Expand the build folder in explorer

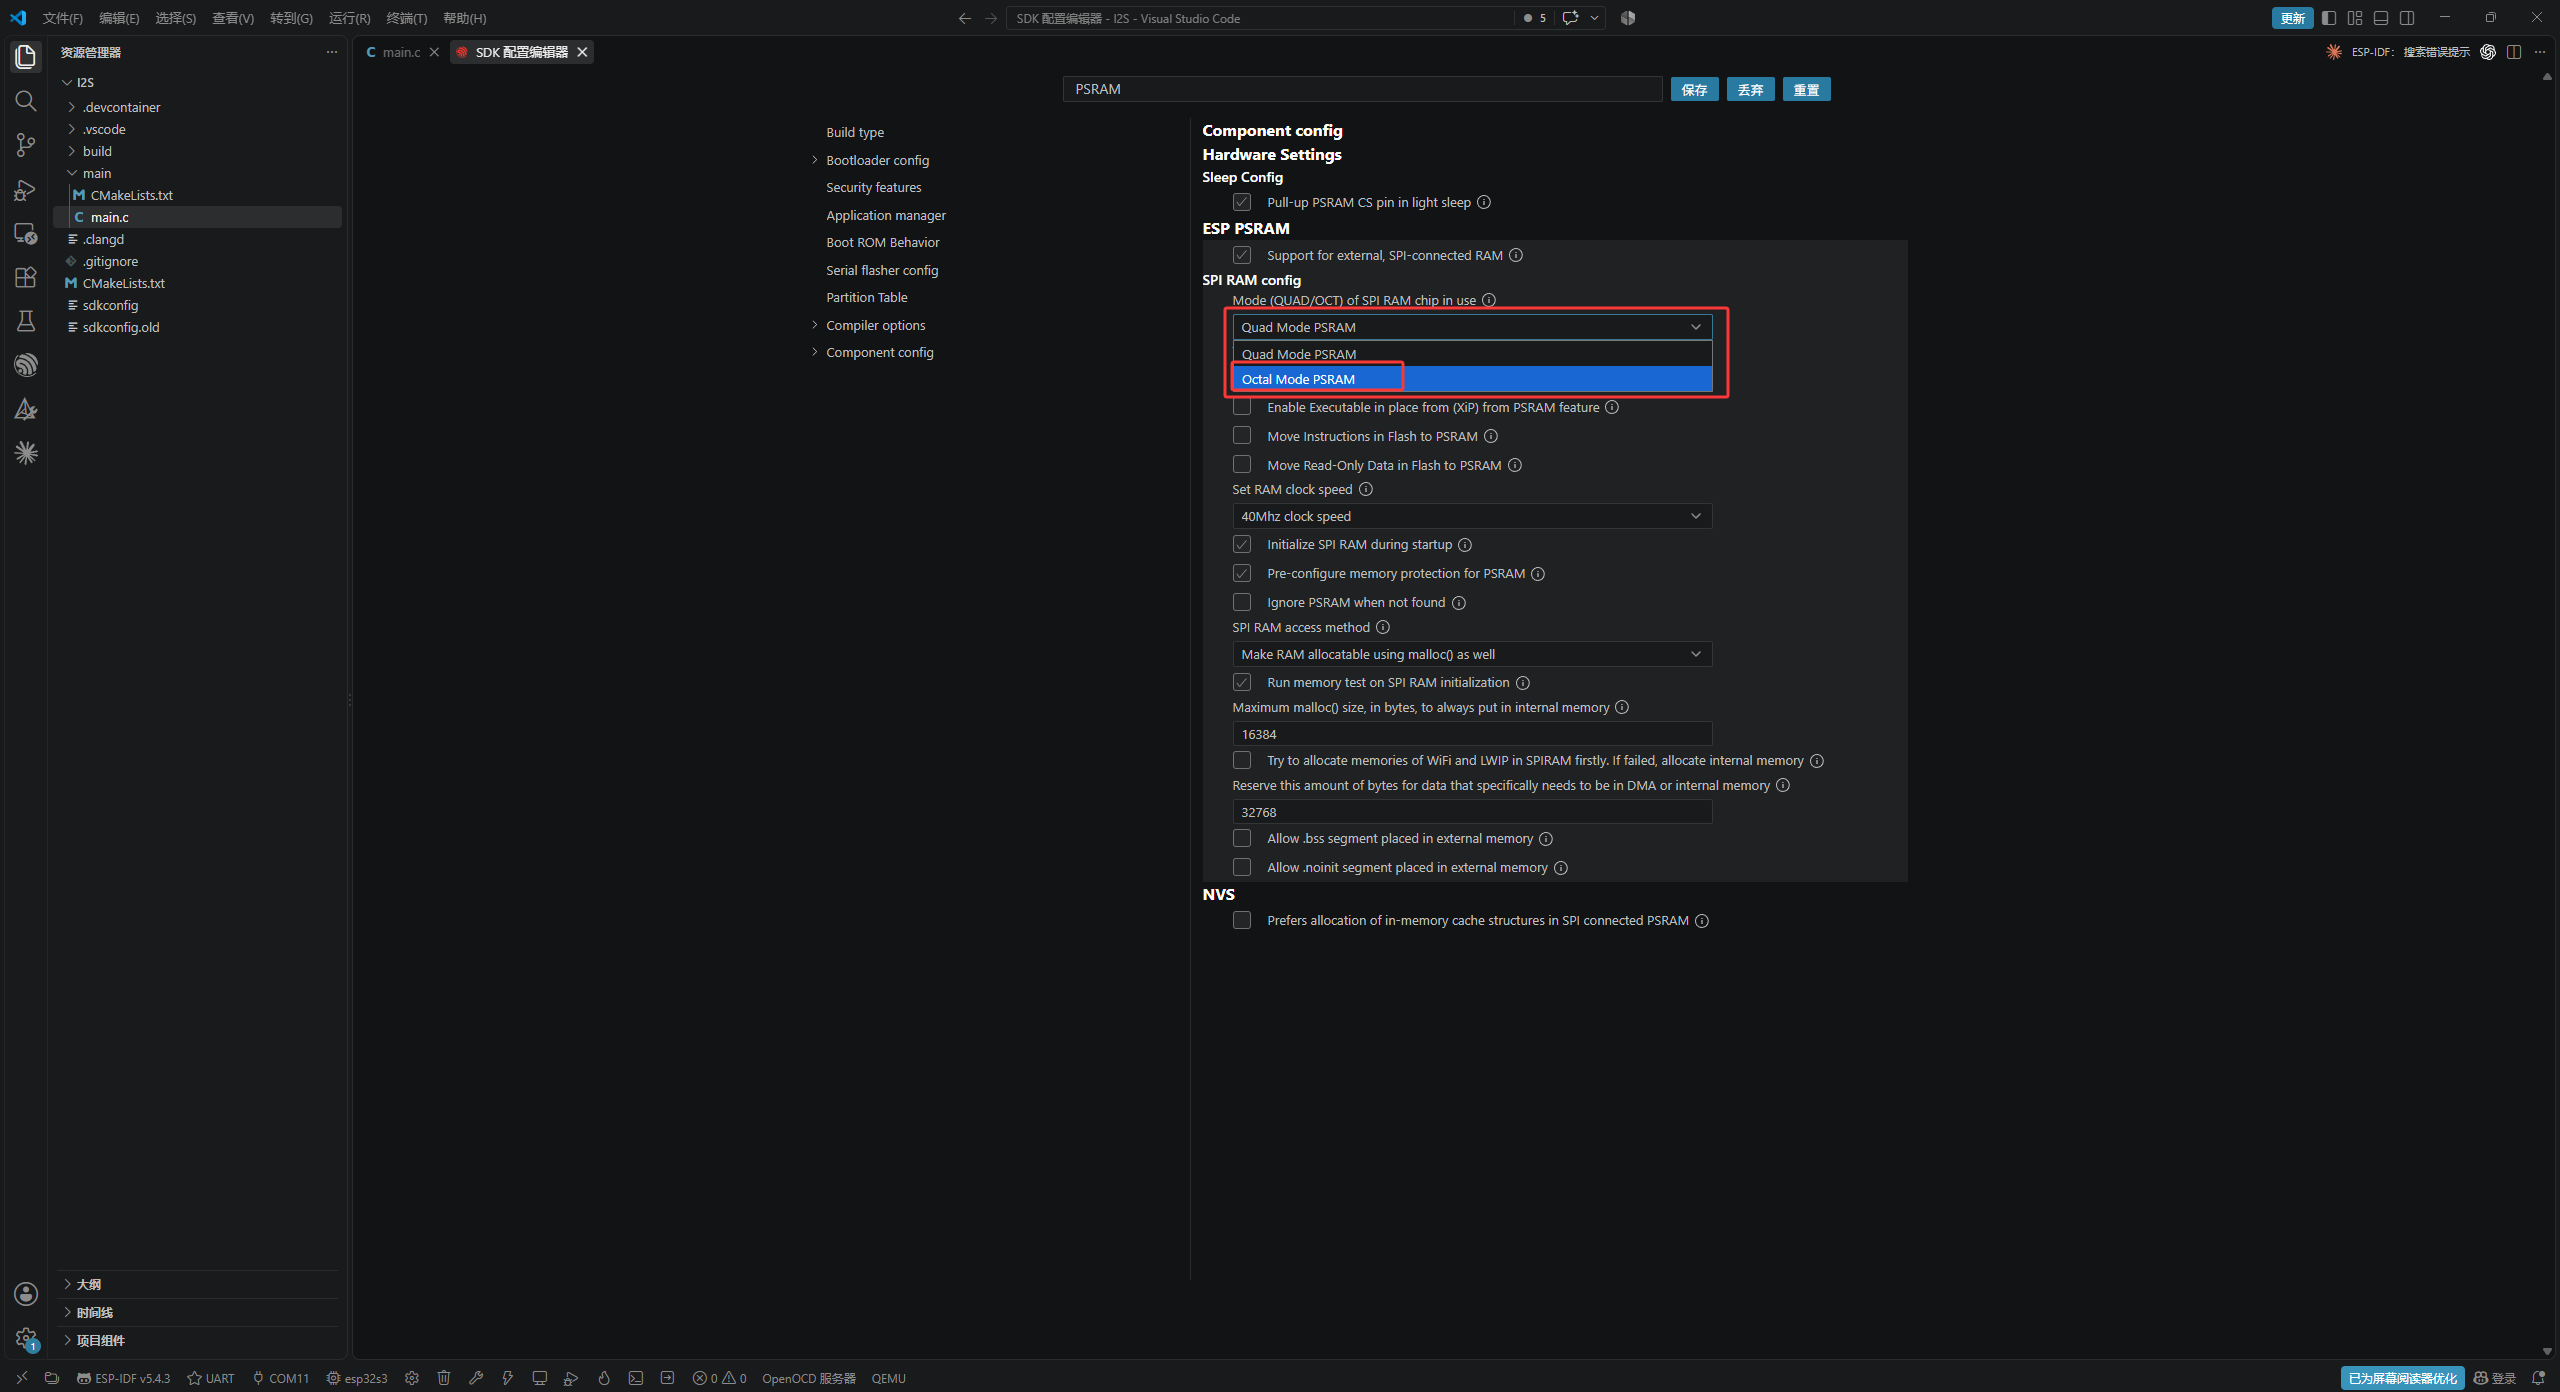(x=97, y=151)
